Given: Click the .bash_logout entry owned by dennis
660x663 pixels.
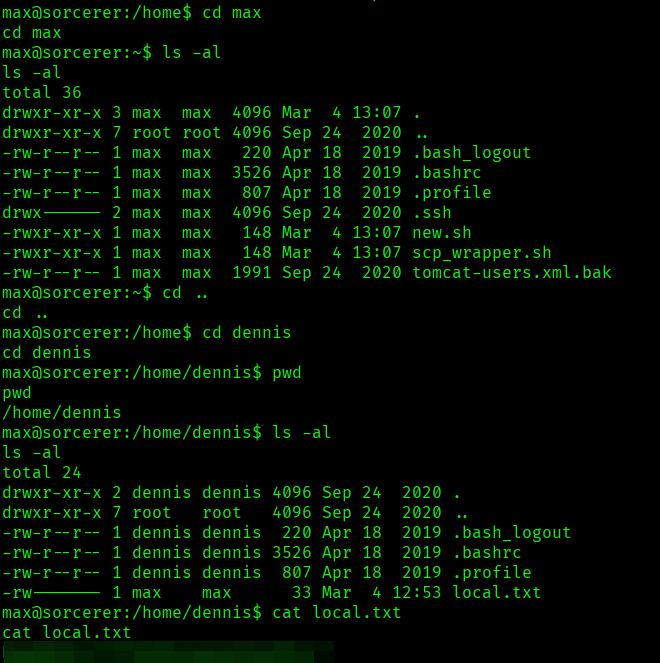Looking at the screenshot, I should point(512,532).
